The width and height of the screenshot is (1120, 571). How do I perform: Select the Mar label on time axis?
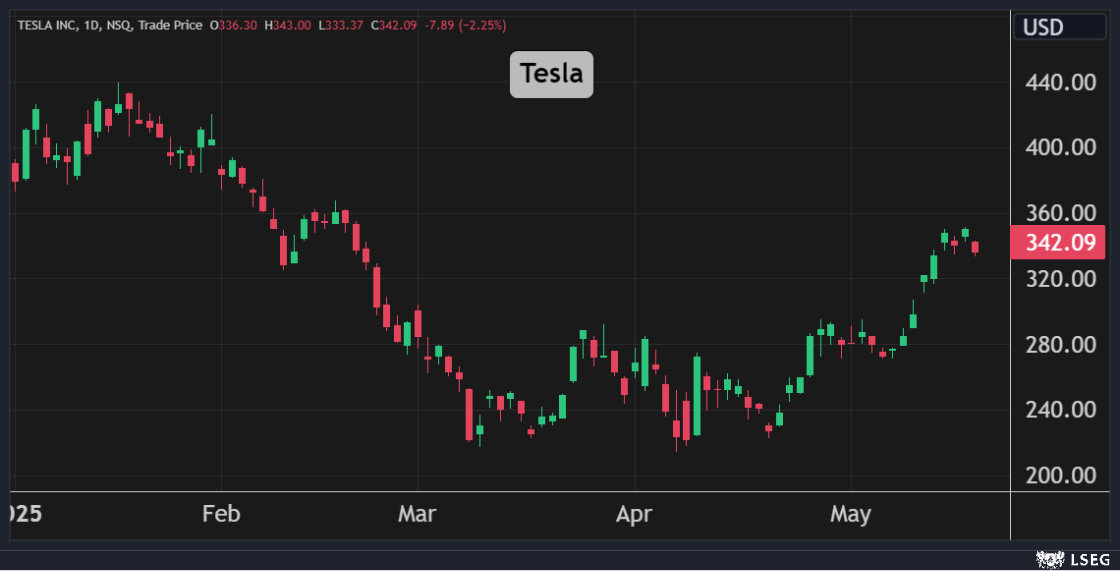tap(417, 514)
